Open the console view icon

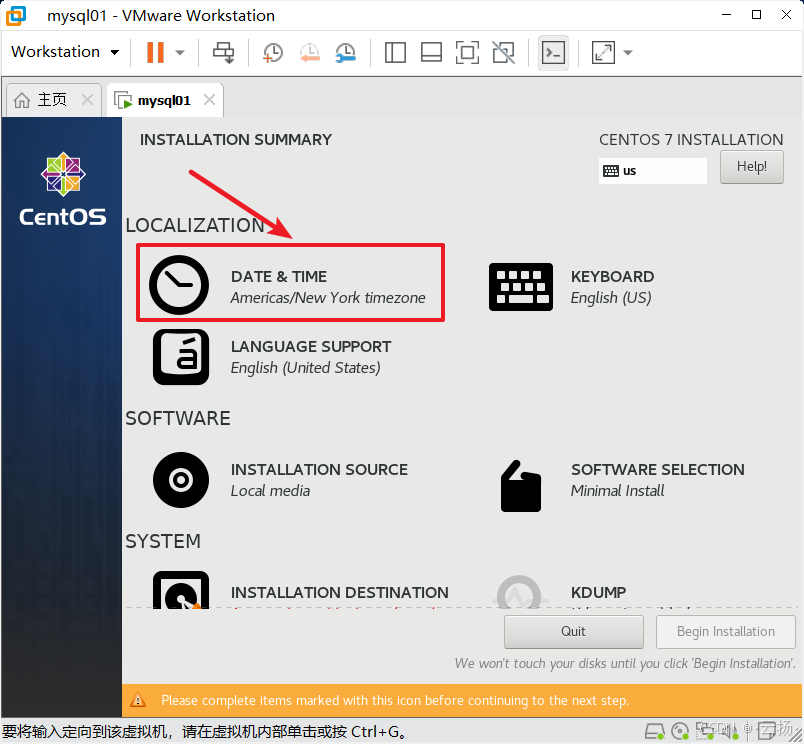point(553,52)
